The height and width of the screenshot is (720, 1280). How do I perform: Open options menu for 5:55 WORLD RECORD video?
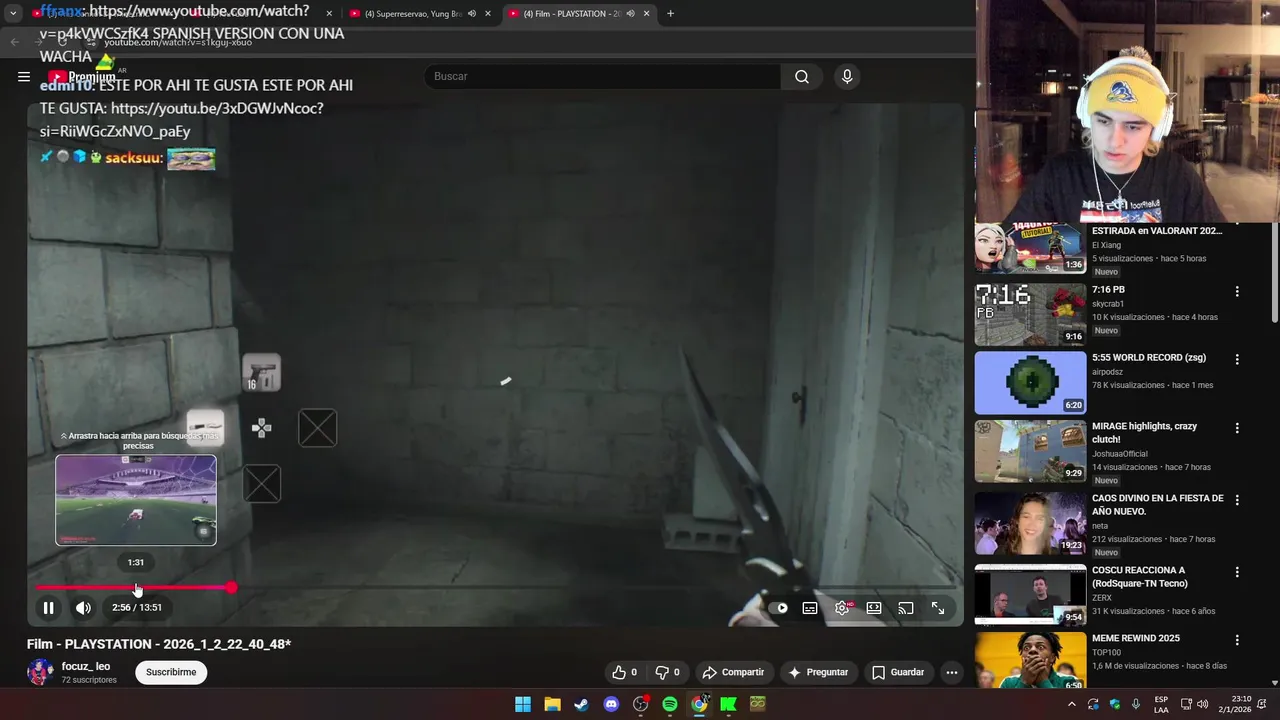pyautogui.click(x=1237, y=359)
